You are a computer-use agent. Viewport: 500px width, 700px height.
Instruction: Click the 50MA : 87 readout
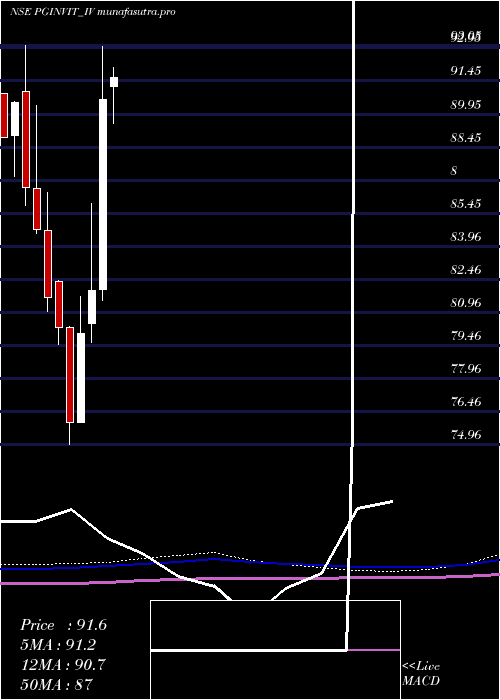(57, 684)
